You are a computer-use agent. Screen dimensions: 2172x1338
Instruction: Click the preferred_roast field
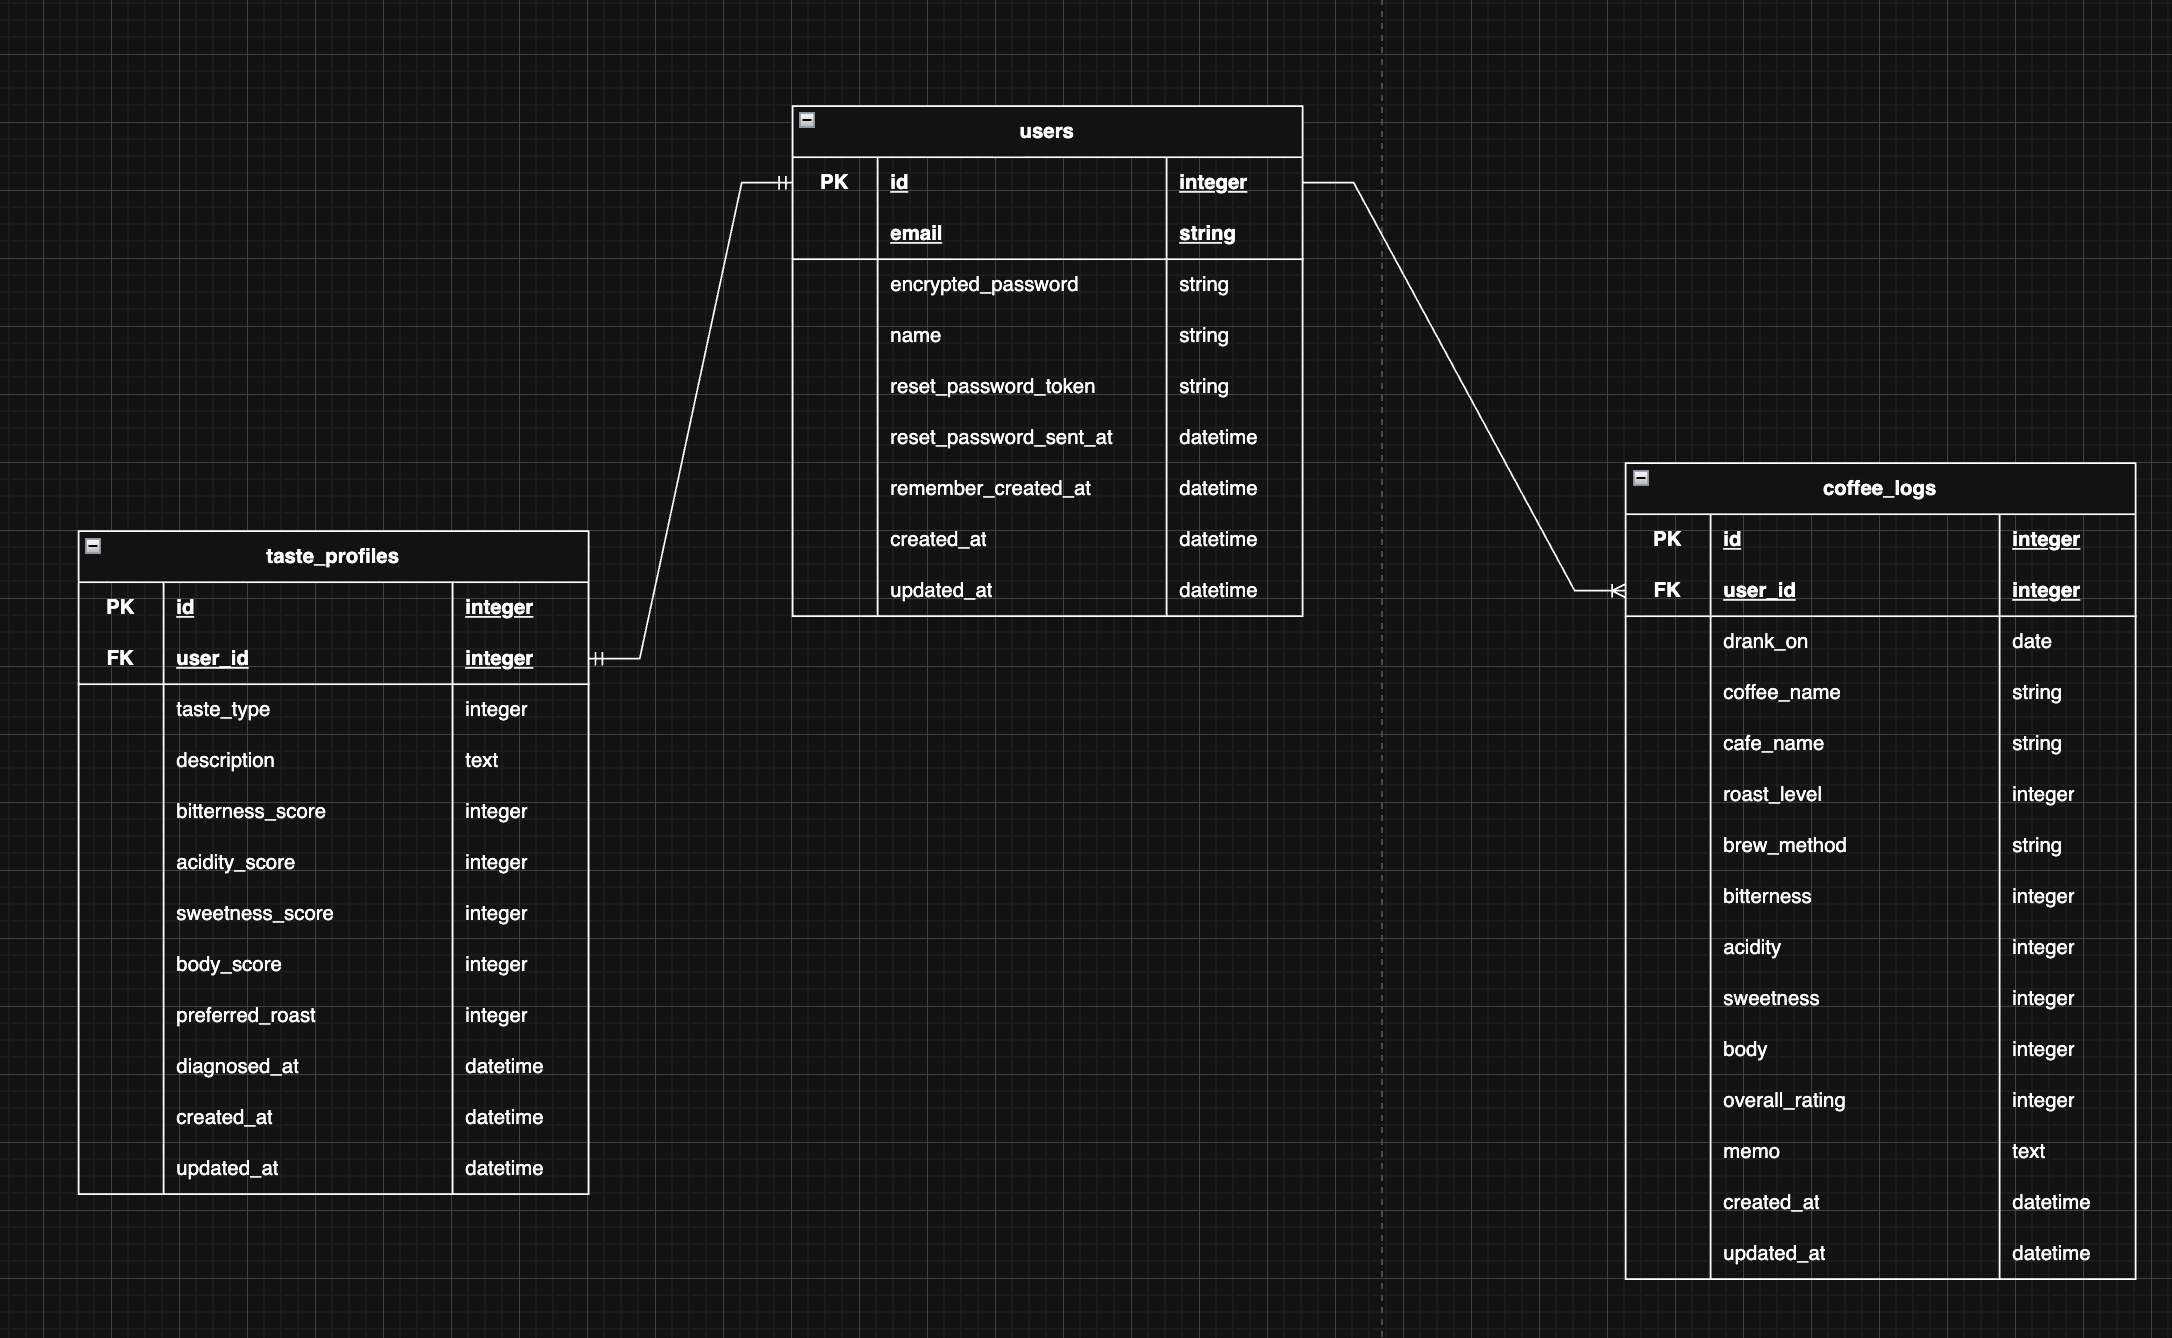coord(245,1016)
